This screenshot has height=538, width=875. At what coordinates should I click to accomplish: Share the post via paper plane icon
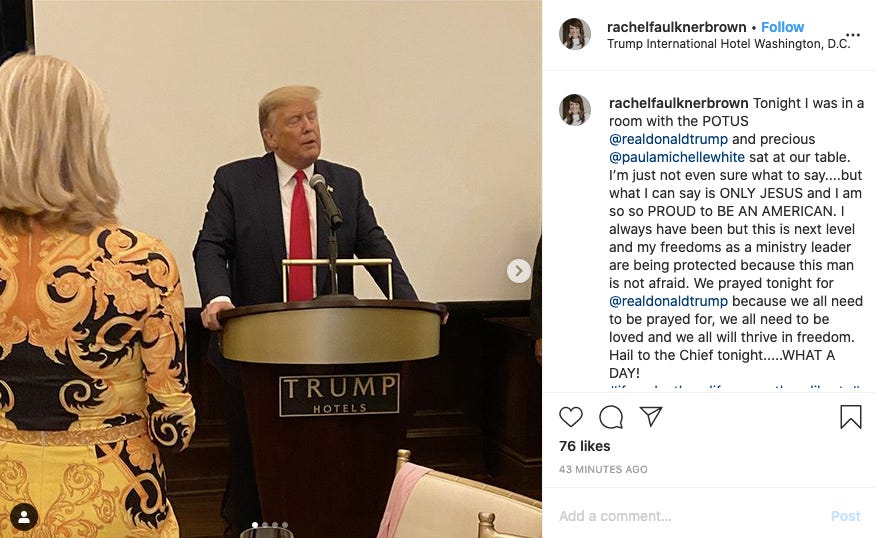tap(651, 416)
